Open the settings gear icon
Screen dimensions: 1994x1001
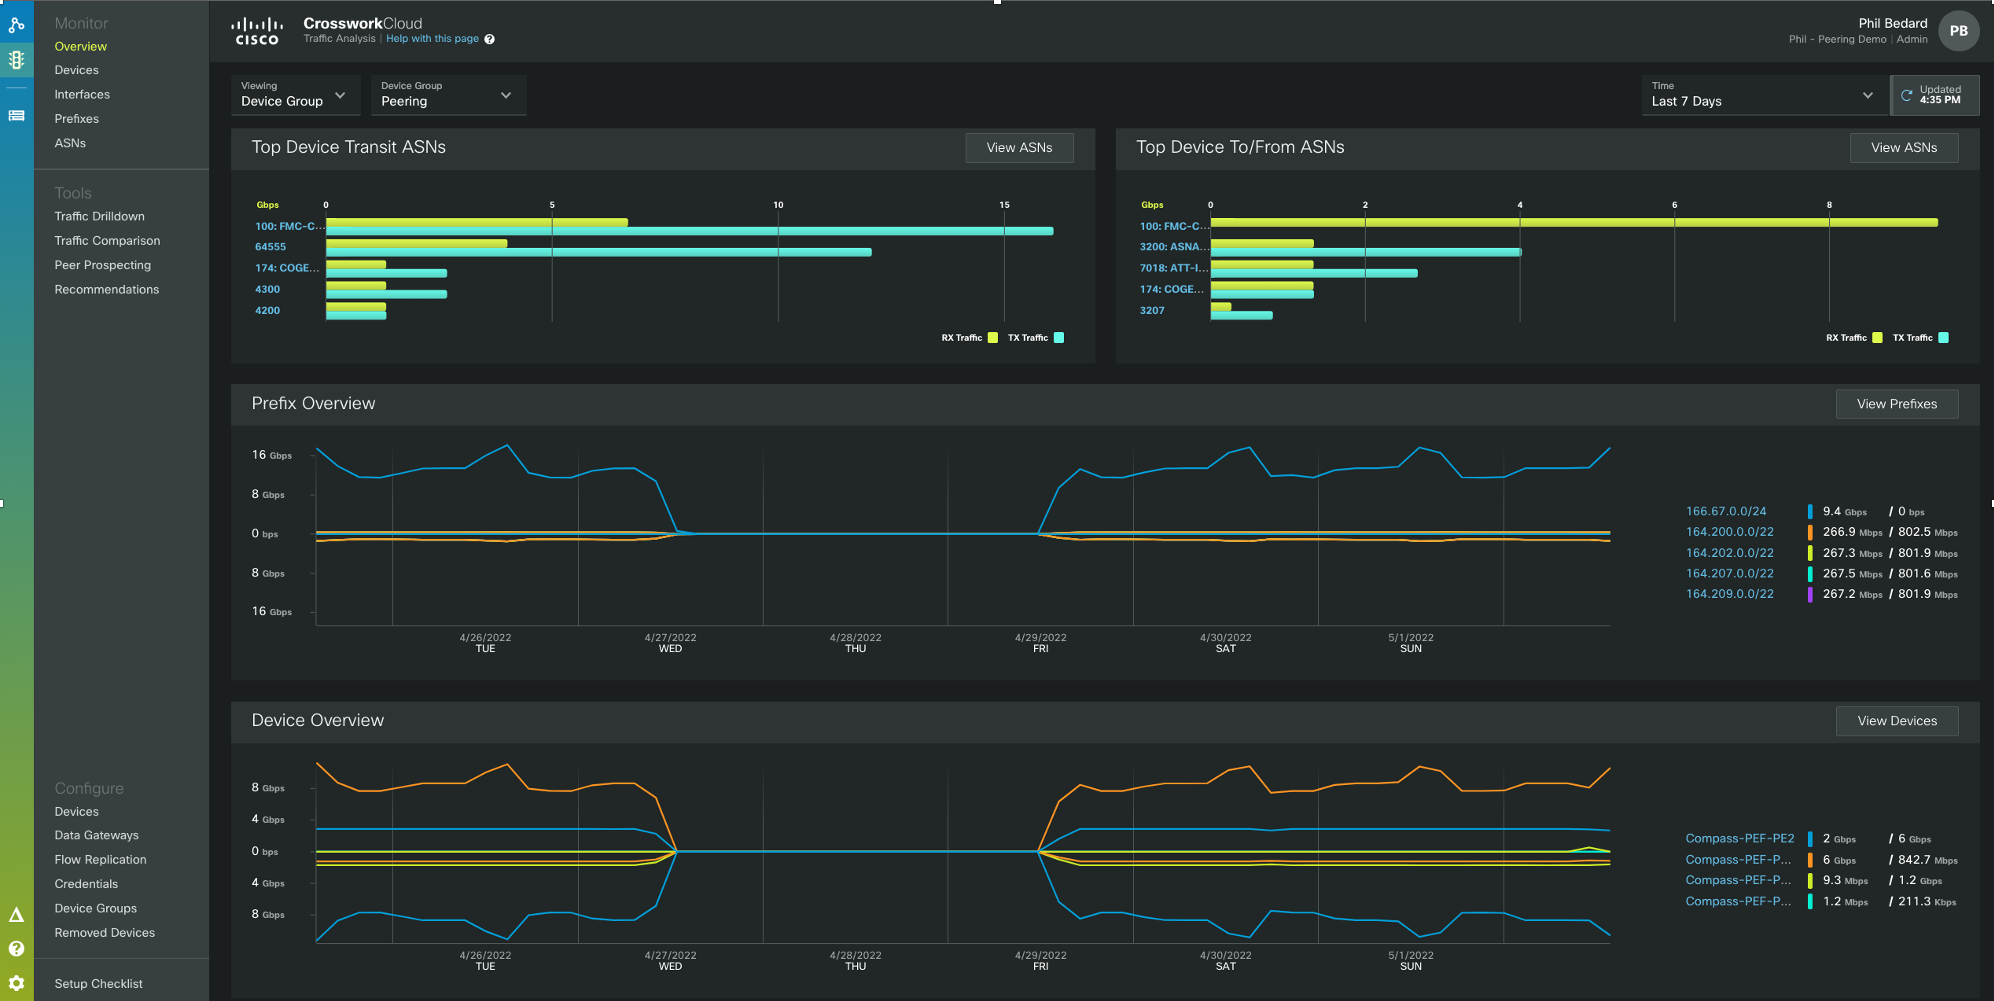[x=17, y=984]
